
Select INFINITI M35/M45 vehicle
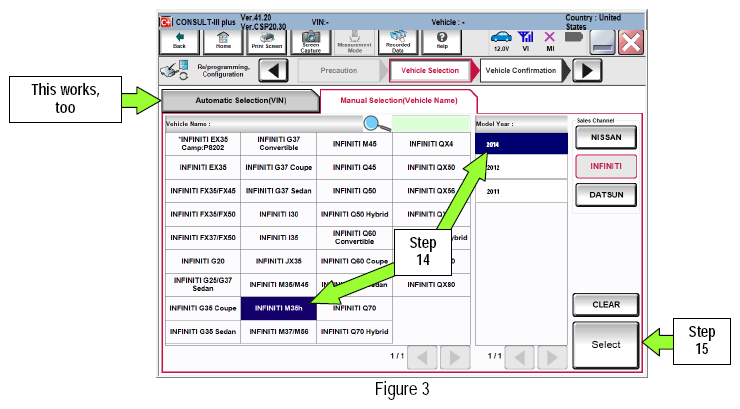[278, 284]
